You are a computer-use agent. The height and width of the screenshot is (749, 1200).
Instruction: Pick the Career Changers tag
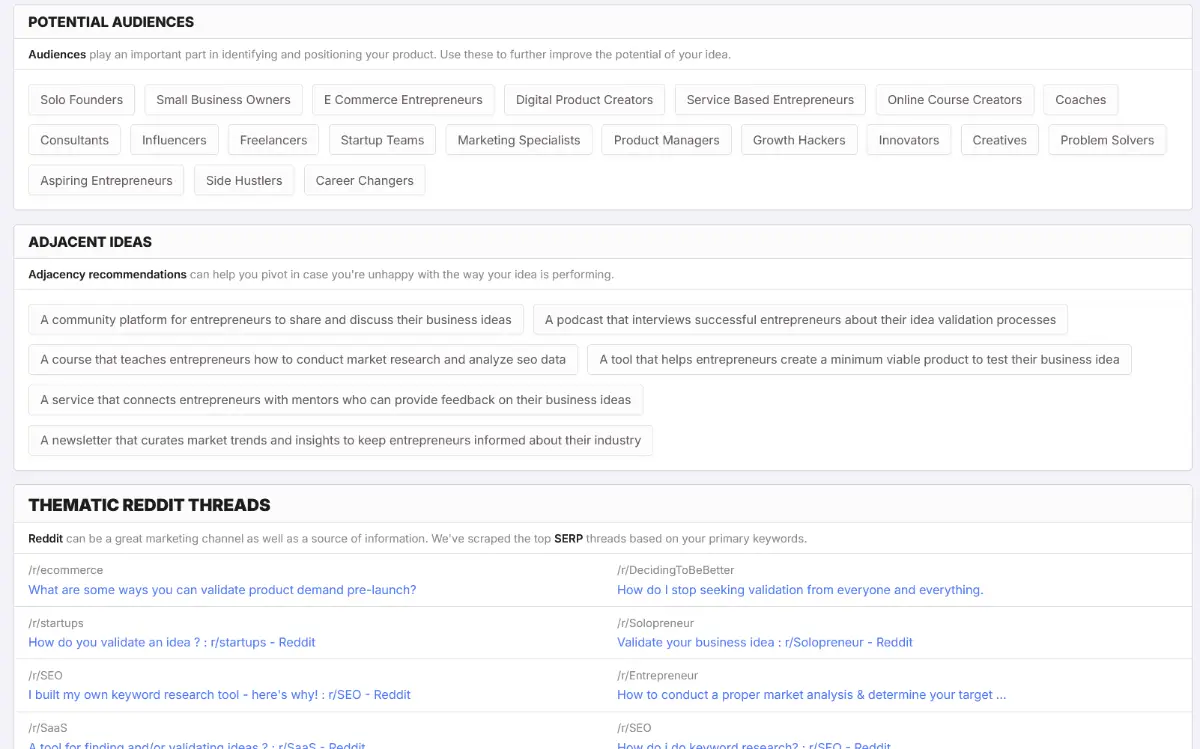point(364,181)
